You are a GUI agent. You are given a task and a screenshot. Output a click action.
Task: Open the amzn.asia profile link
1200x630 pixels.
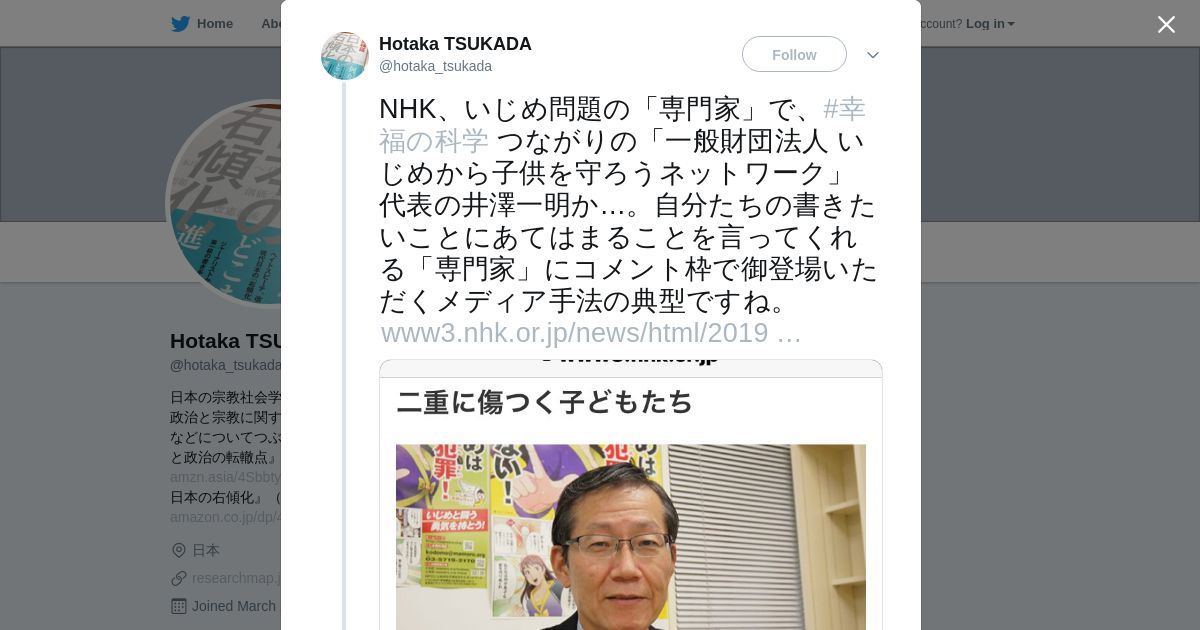(x=226, y=477)
